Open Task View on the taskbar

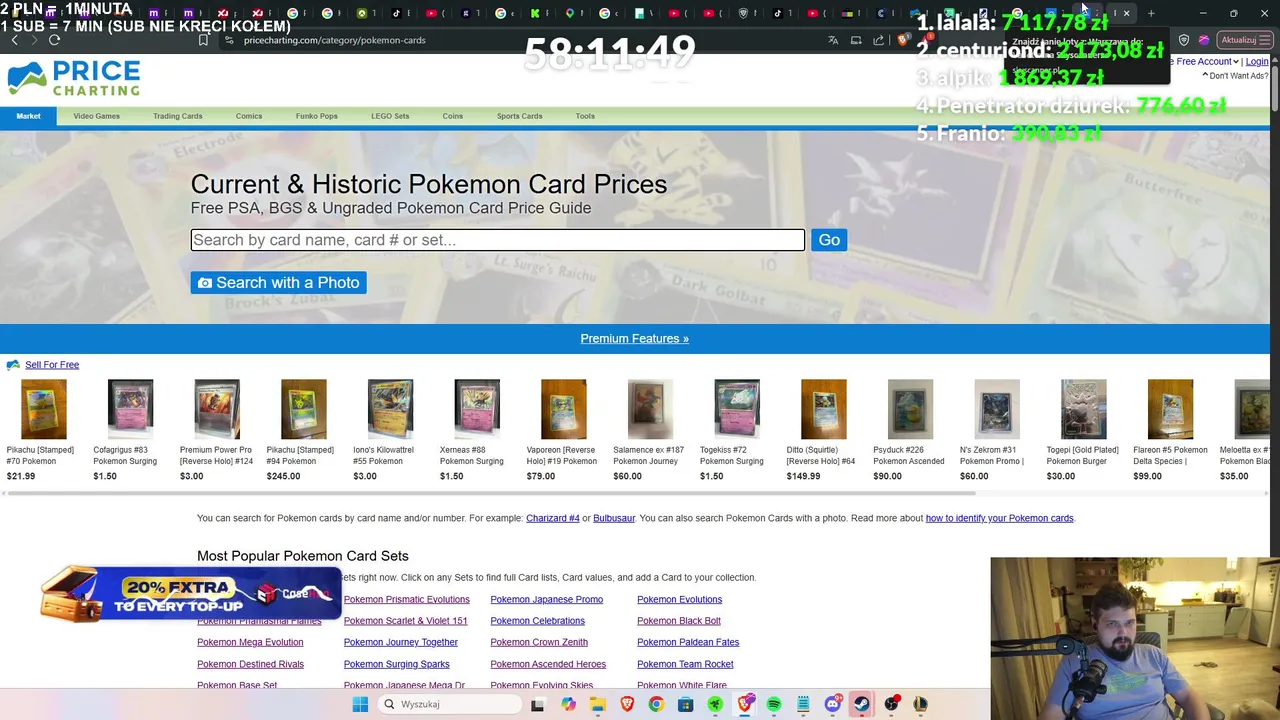pos(537,704)
